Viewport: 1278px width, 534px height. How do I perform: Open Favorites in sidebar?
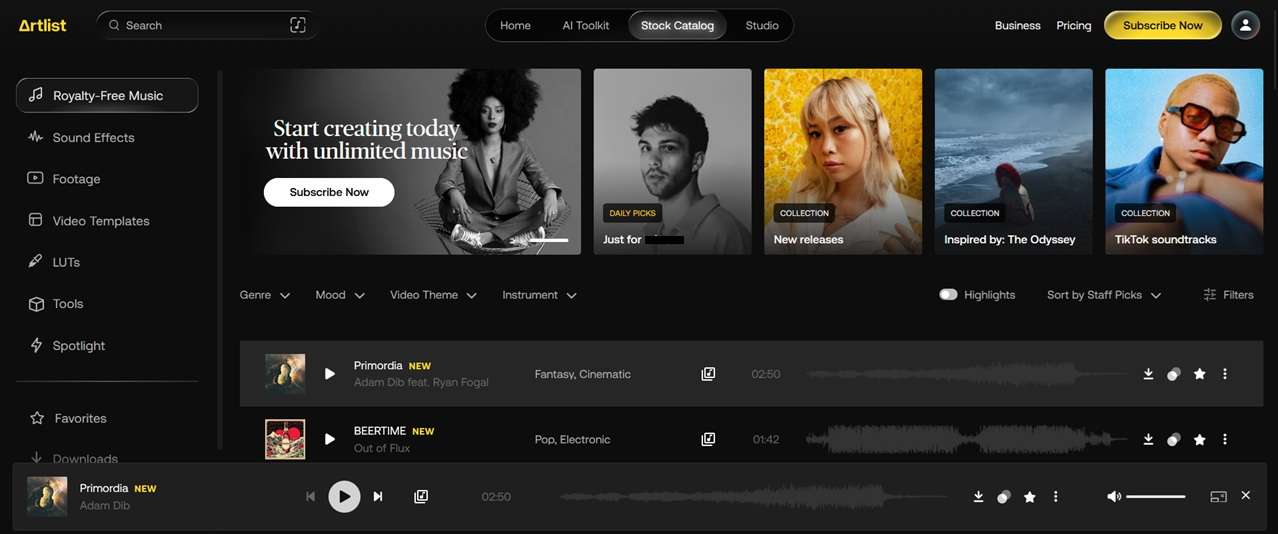tap(80, 418)
